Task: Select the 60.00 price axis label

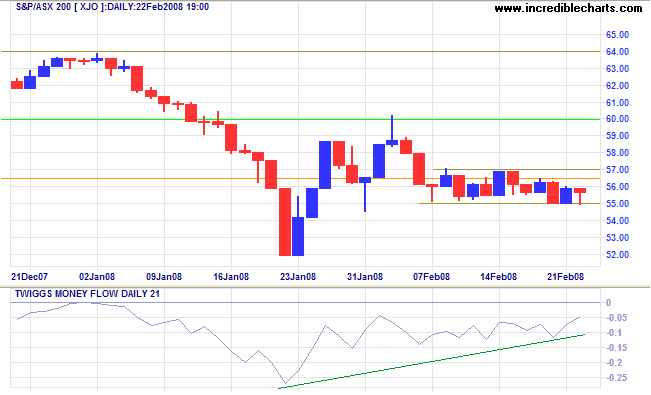Action: 617,119
